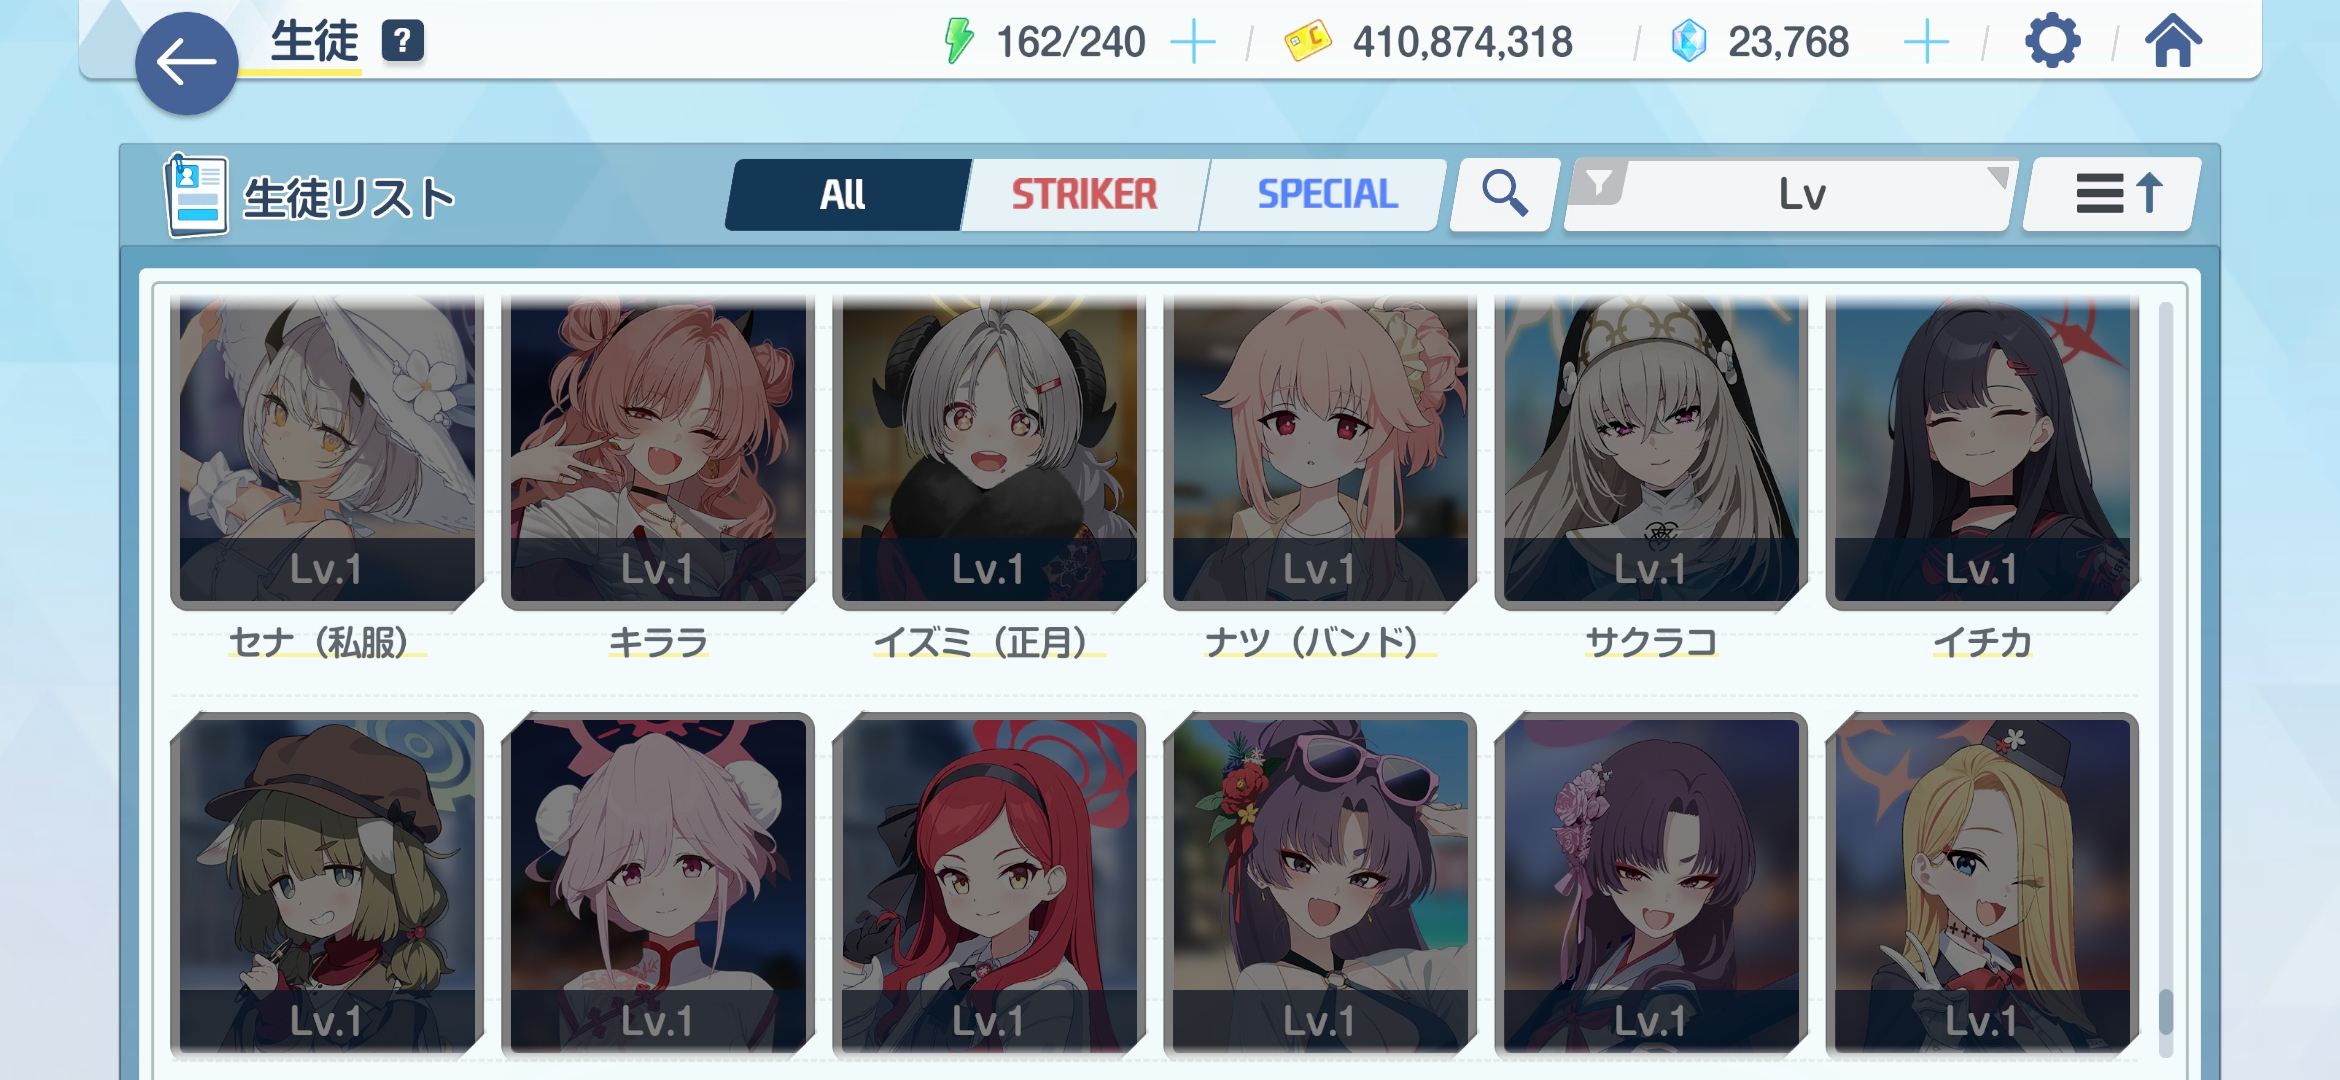The width and height of the screenshot is (2340, 1080).
Task: Select the キララ student portrait
Action: [658, 453]
